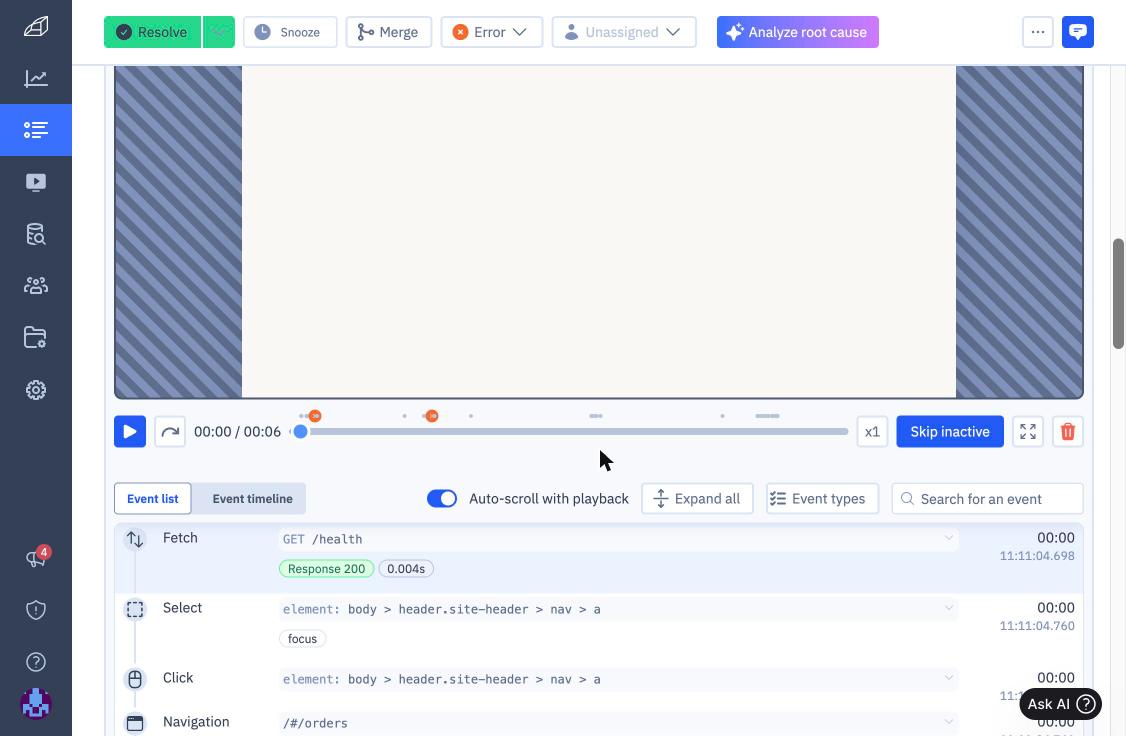Open the user avatar menu
The image size is (1126, 736).
[36, 704]
